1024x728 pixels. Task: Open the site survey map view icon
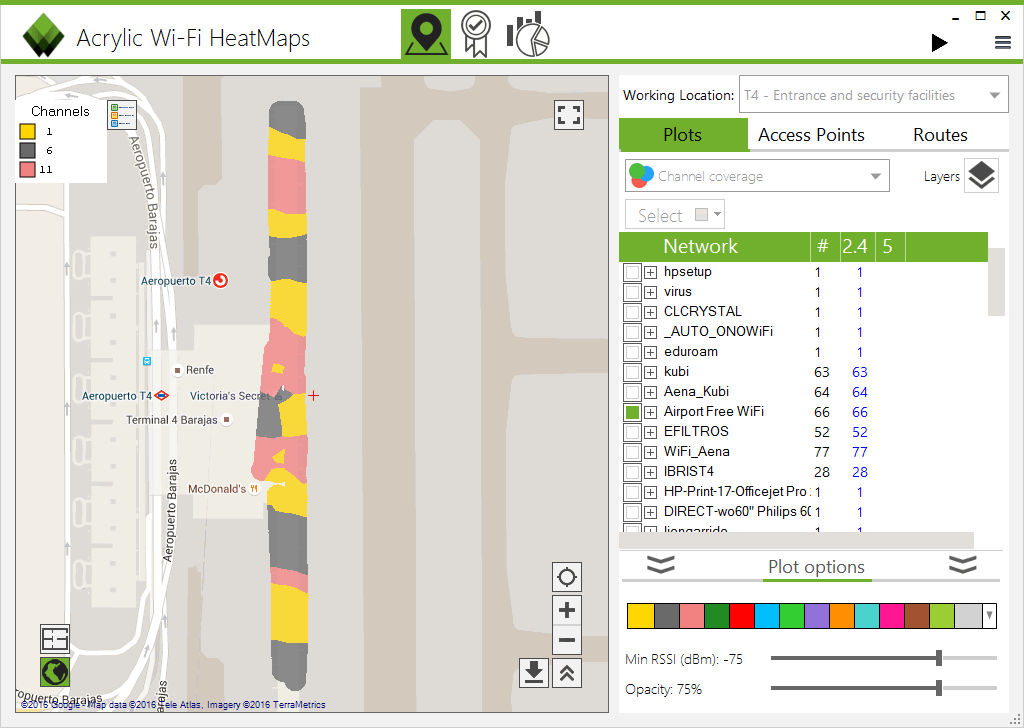(426, 34)
